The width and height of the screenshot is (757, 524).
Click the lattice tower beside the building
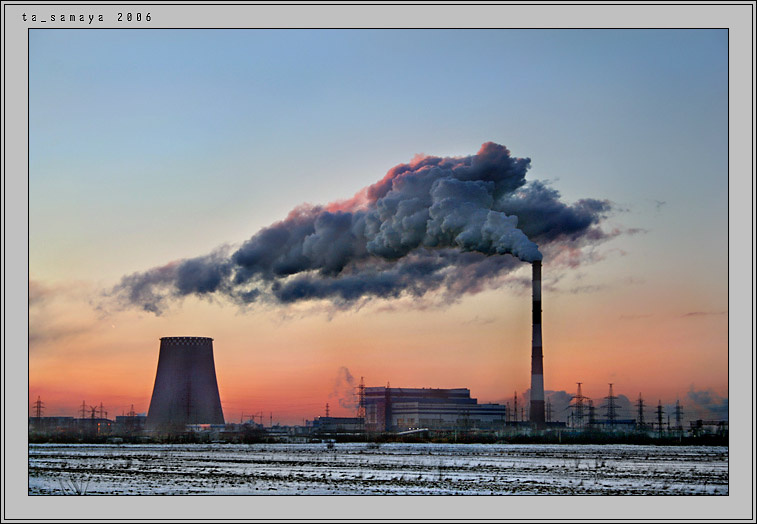(361, 398)
